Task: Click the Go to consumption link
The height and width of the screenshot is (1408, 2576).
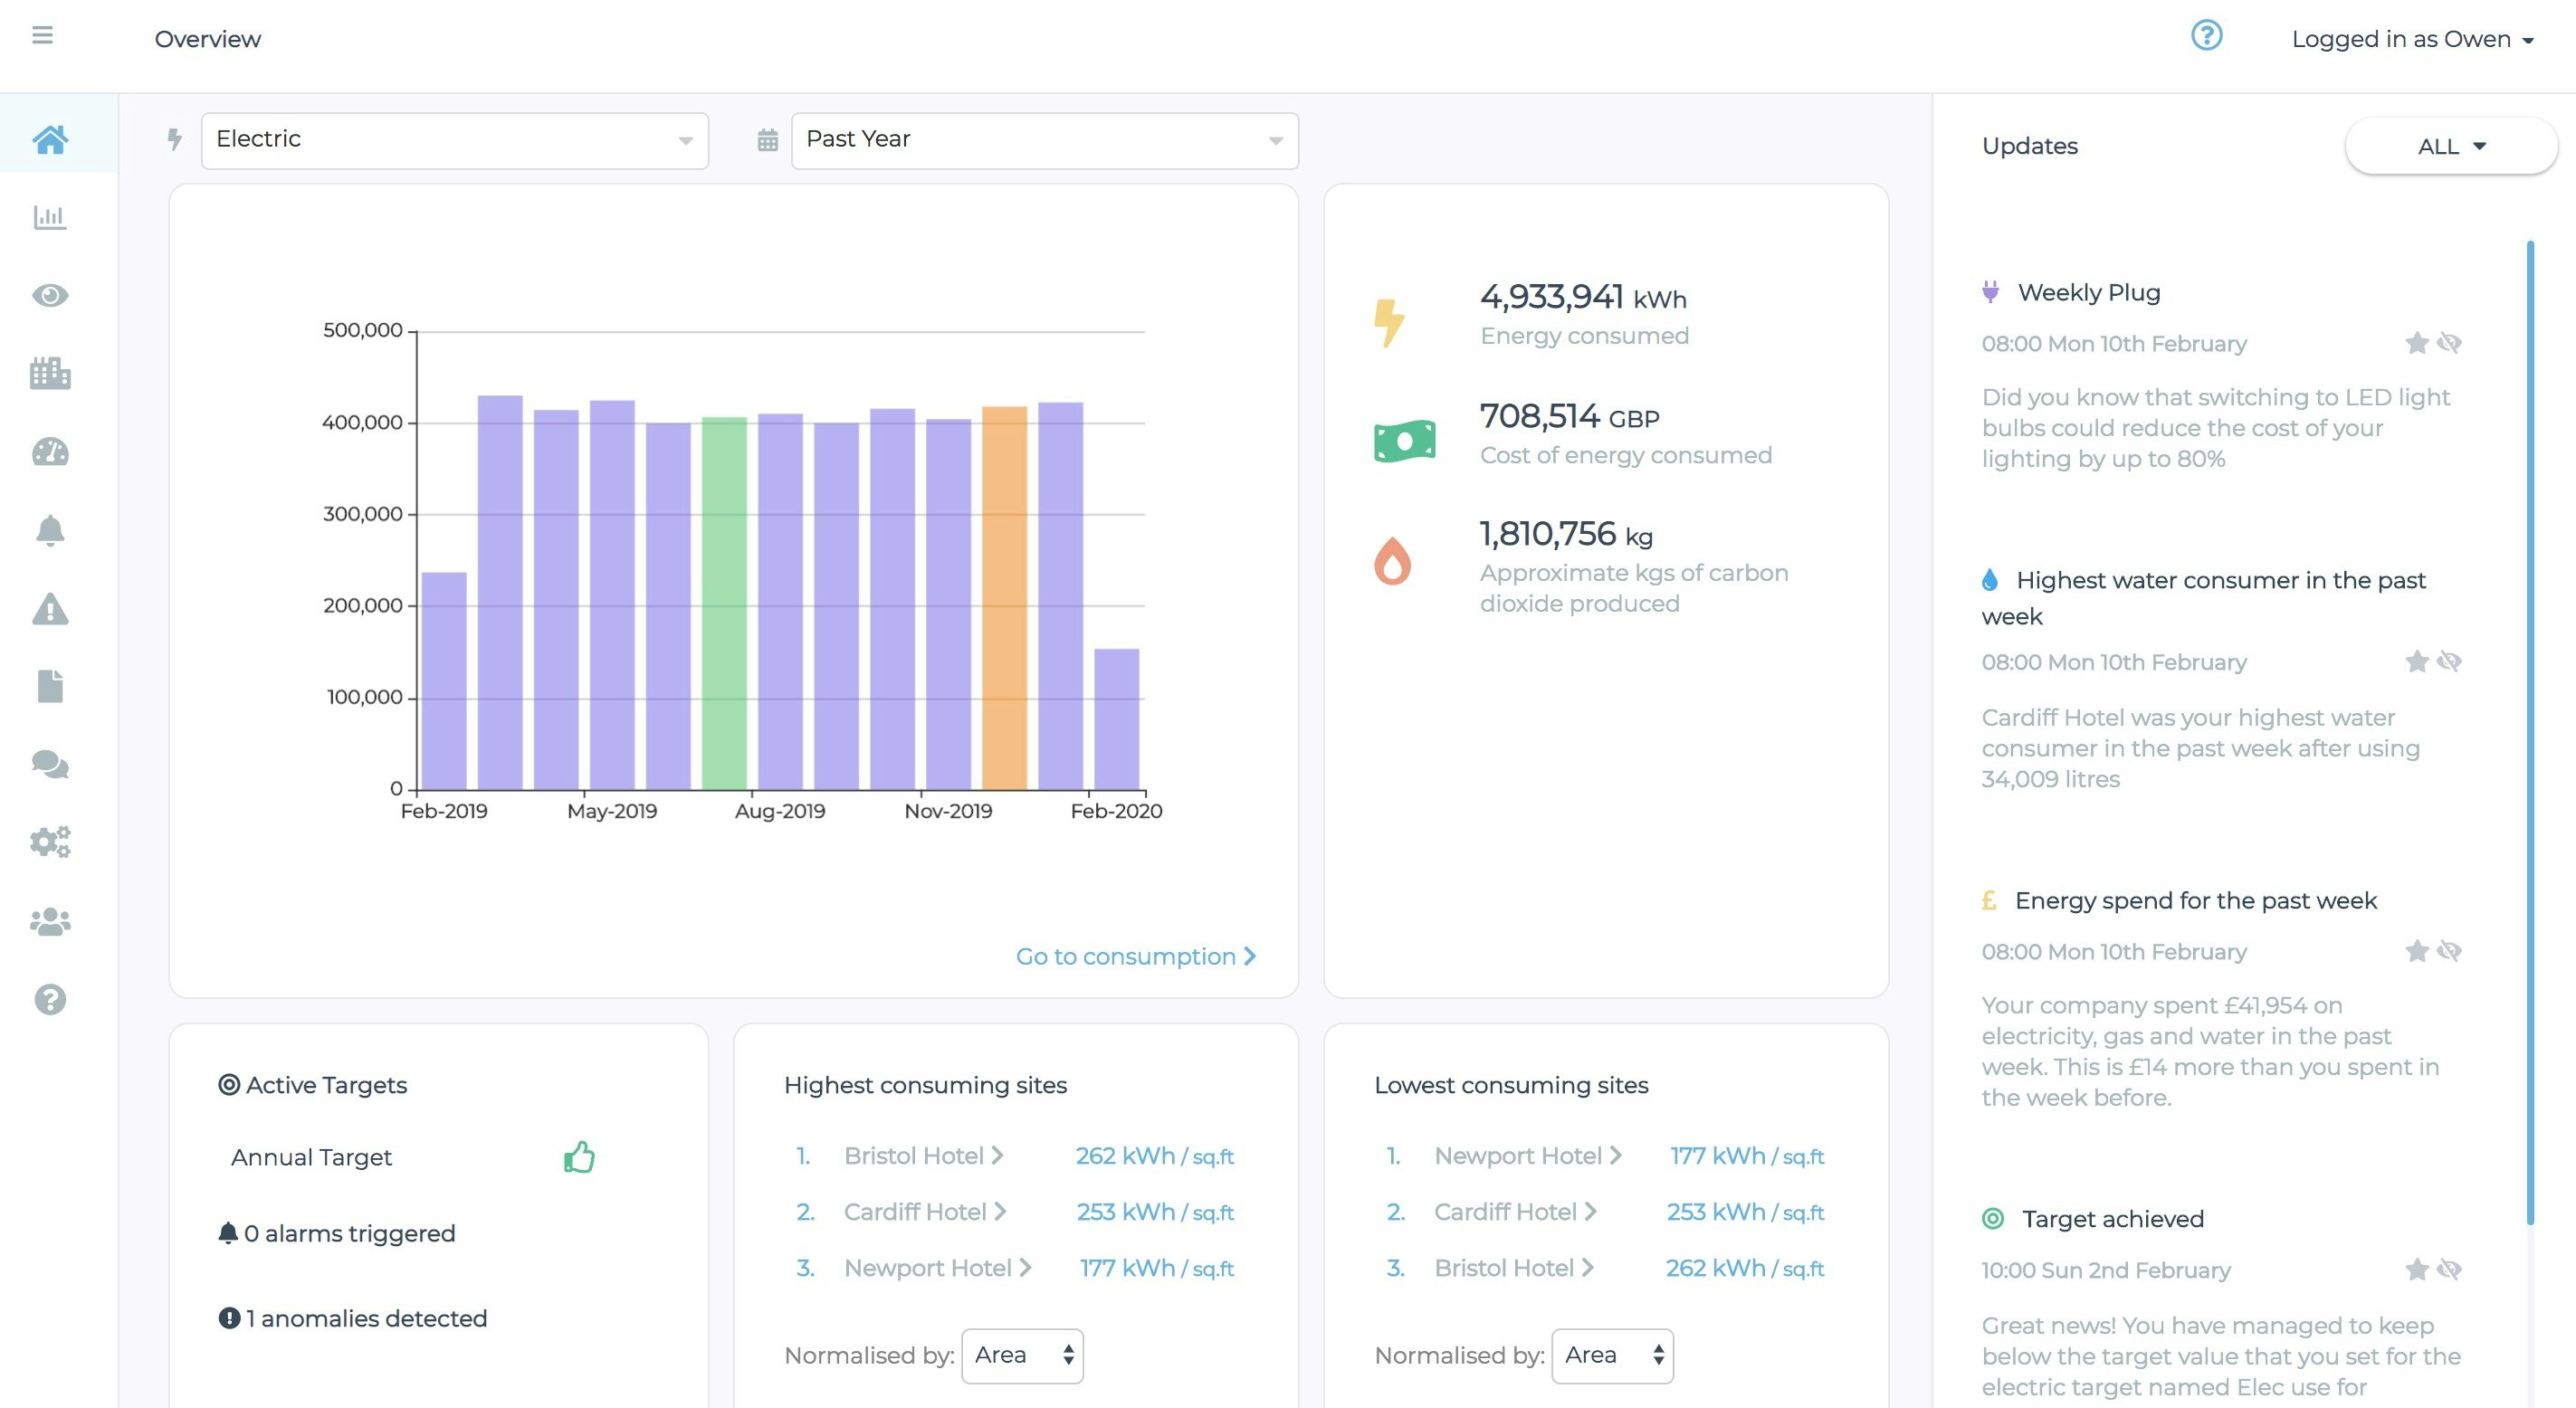Action: [x=1135, y=956]
